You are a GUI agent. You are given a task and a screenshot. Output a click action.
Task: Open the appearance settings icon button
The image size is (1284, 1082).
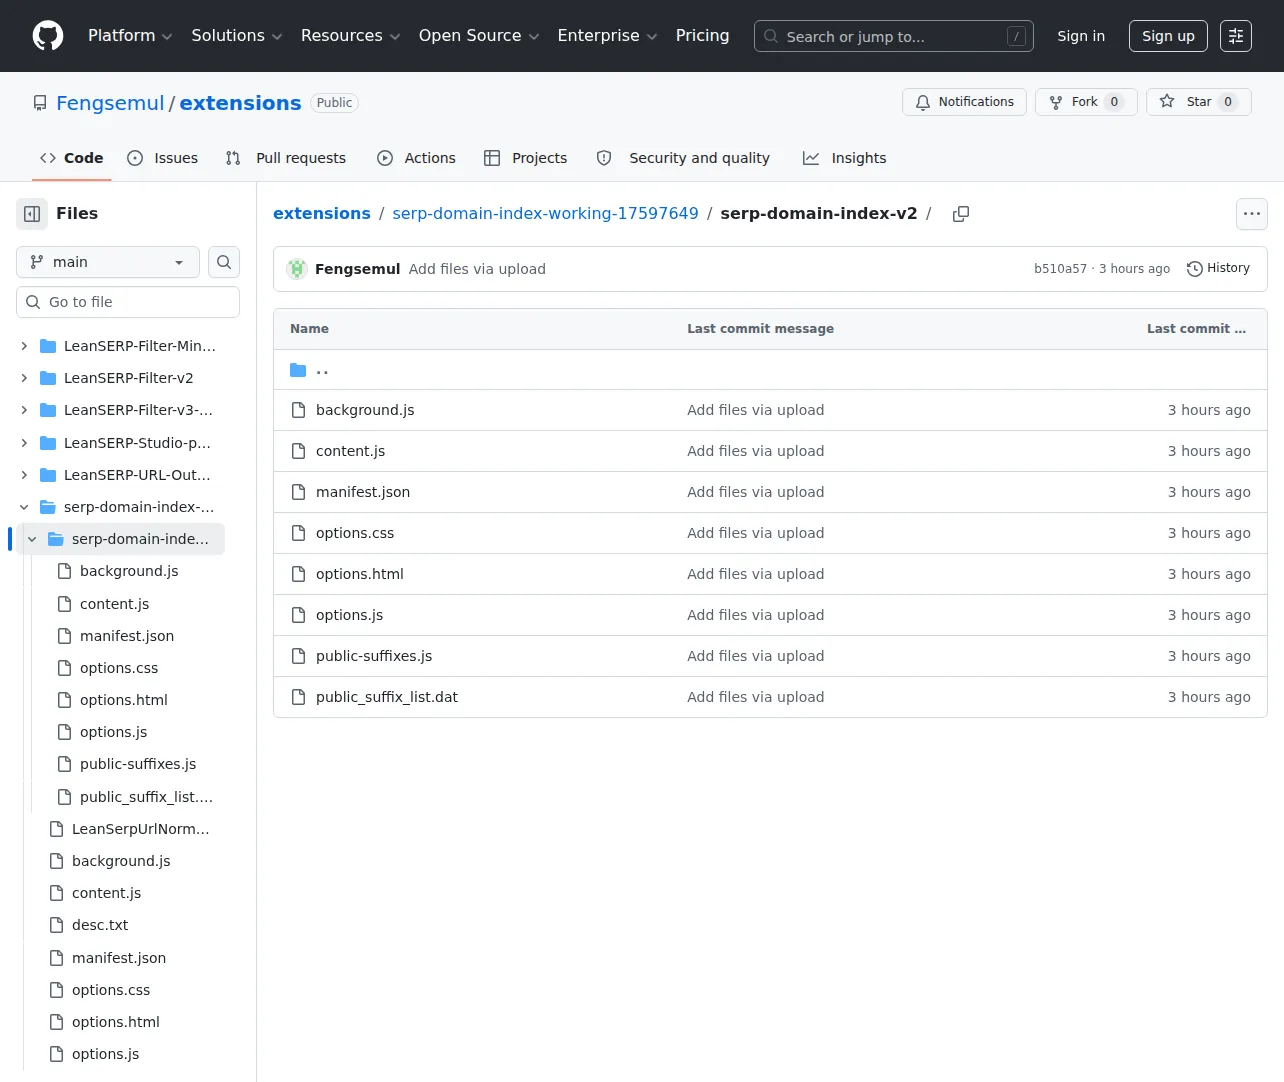click(1236, 36)
